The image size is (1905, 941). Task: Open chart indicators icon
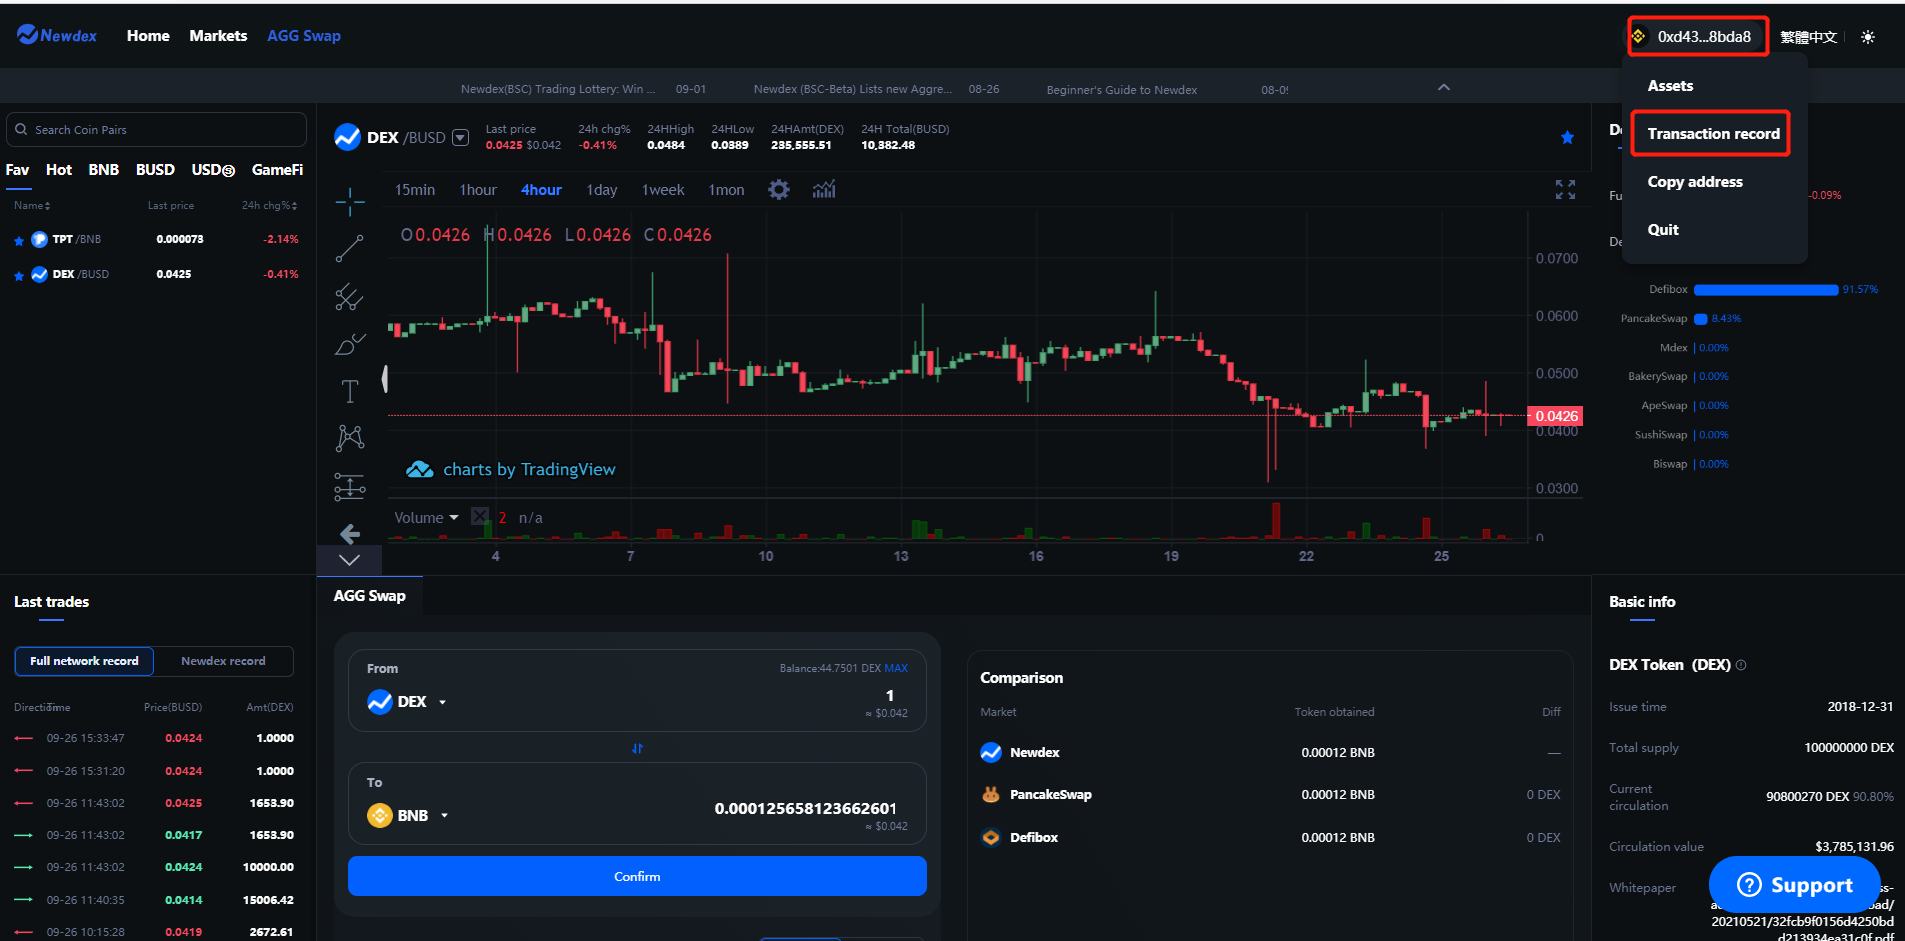(x=824, y=189)
